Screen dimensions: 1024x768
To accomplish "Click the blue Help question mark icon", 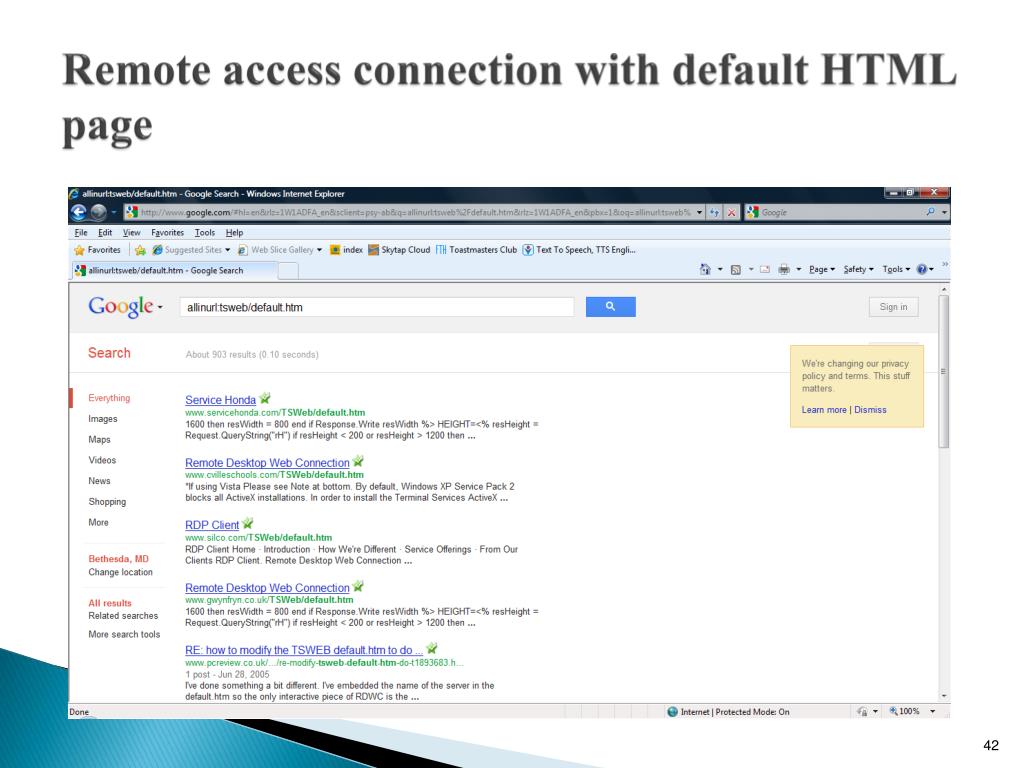I will 921,269.
